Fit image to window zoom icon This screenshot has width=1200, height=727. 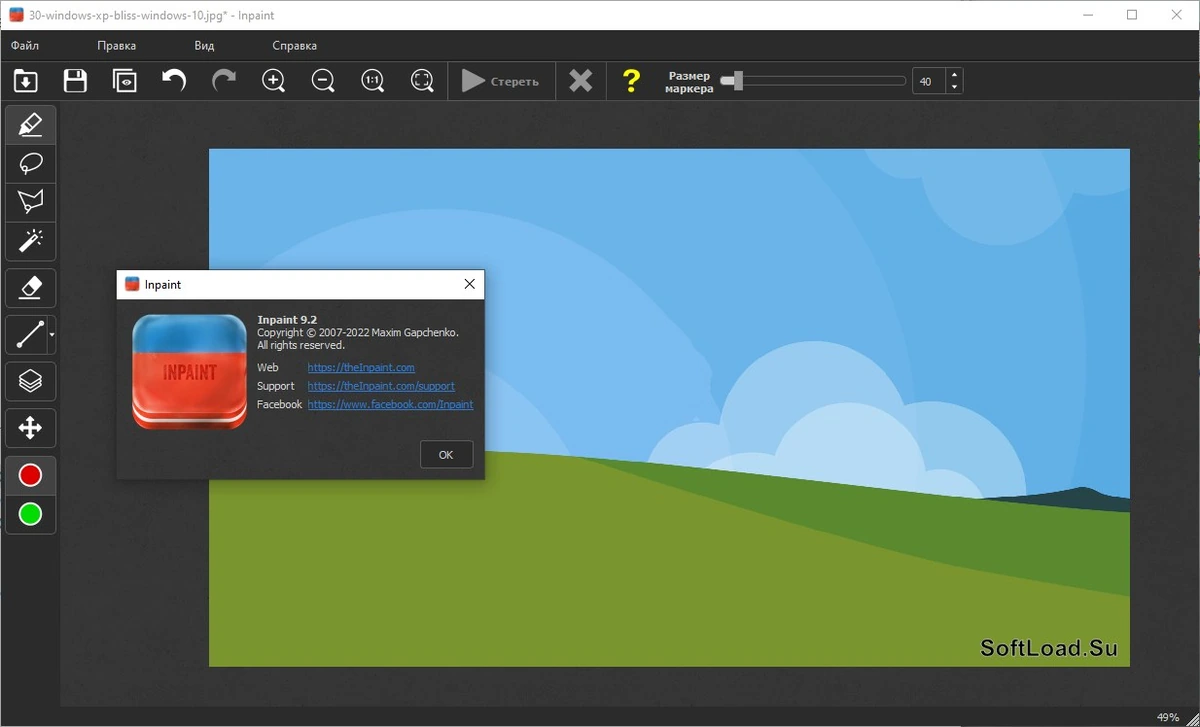coord(422,81)
